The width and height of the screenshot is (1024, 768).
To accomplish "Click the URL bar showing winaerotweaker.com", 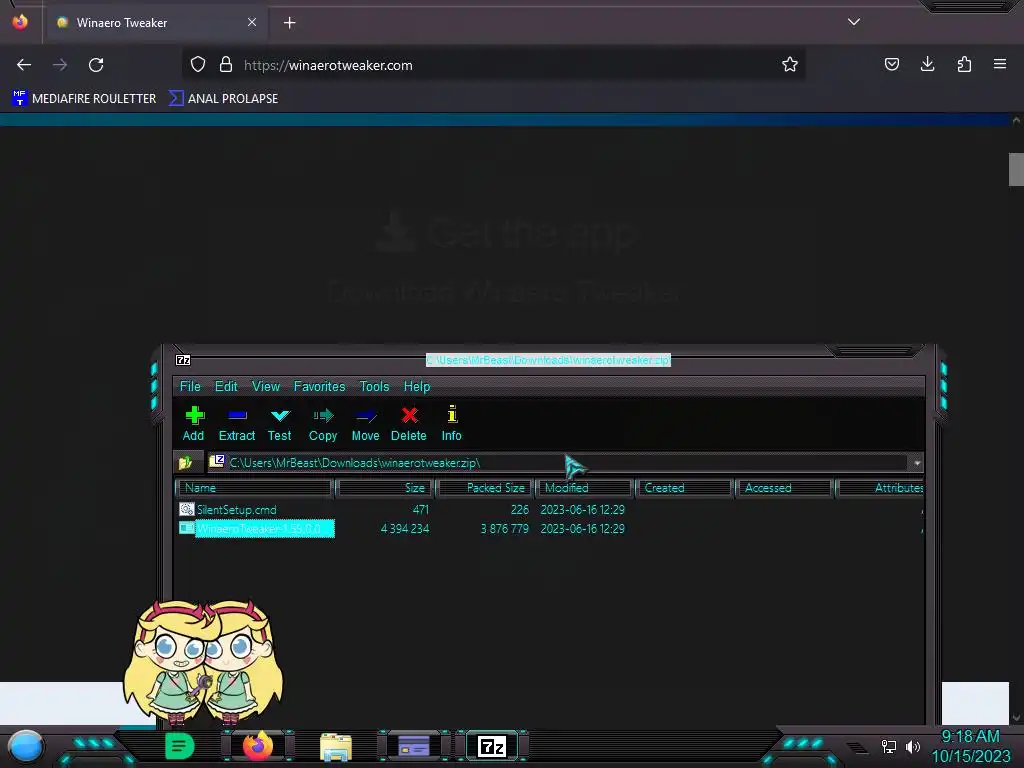I will [x=496, y=65].
